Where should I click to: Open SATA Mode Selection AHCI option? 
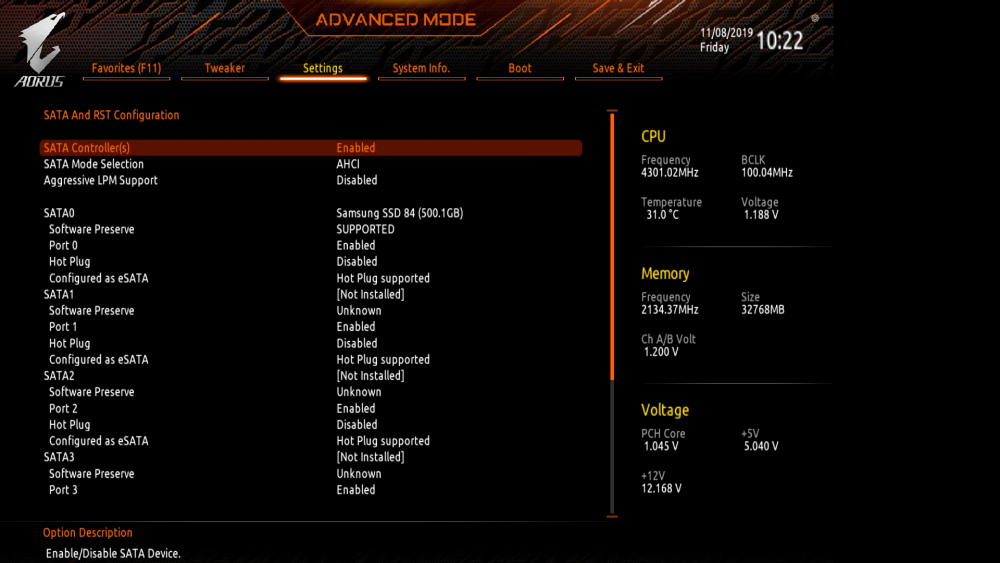click(x=348, y=164)
